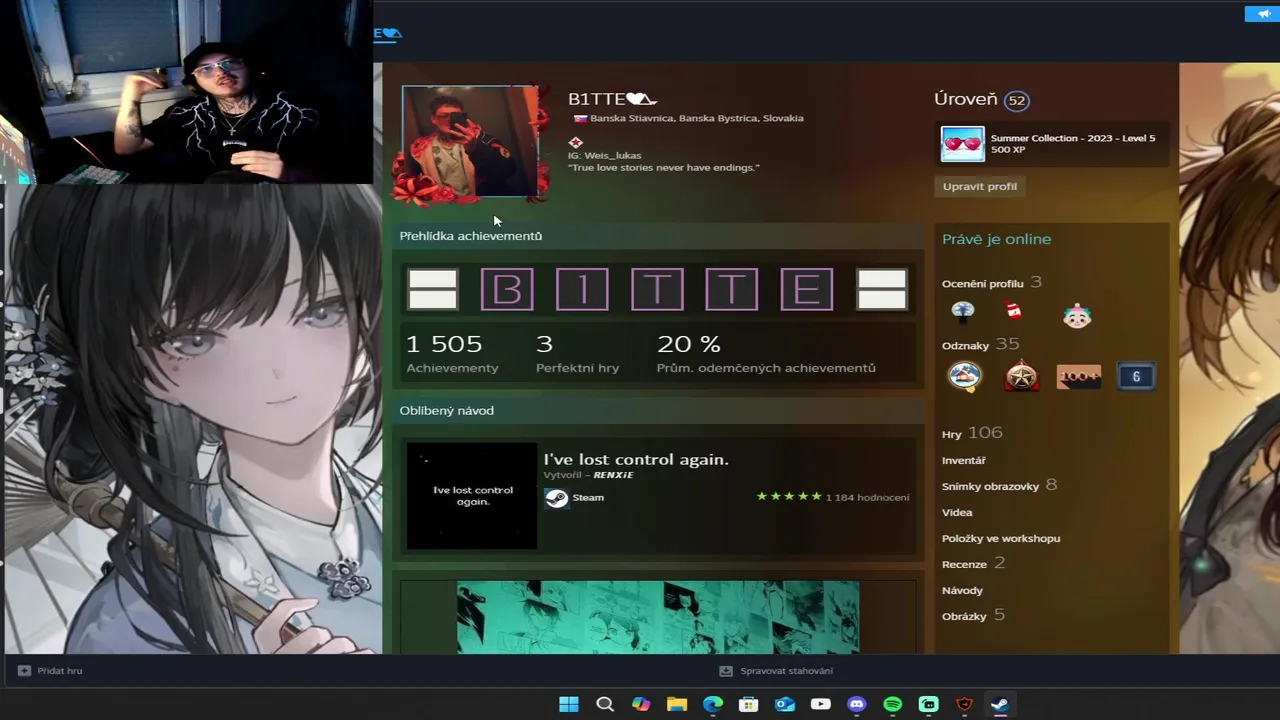1280x720 pixels.
Task: Click the 3 Perfektní hry stat
Action: point(577,354)
